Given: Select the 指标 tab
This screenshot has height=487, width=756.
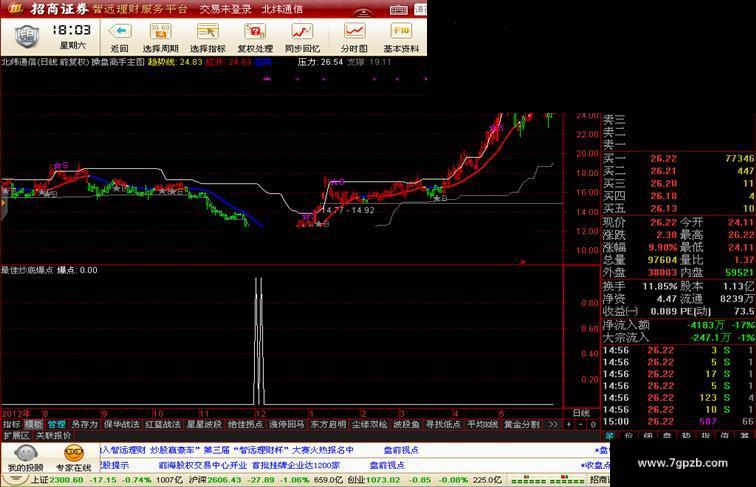Looking at the screenshot, I should click(x=12, y=424).
